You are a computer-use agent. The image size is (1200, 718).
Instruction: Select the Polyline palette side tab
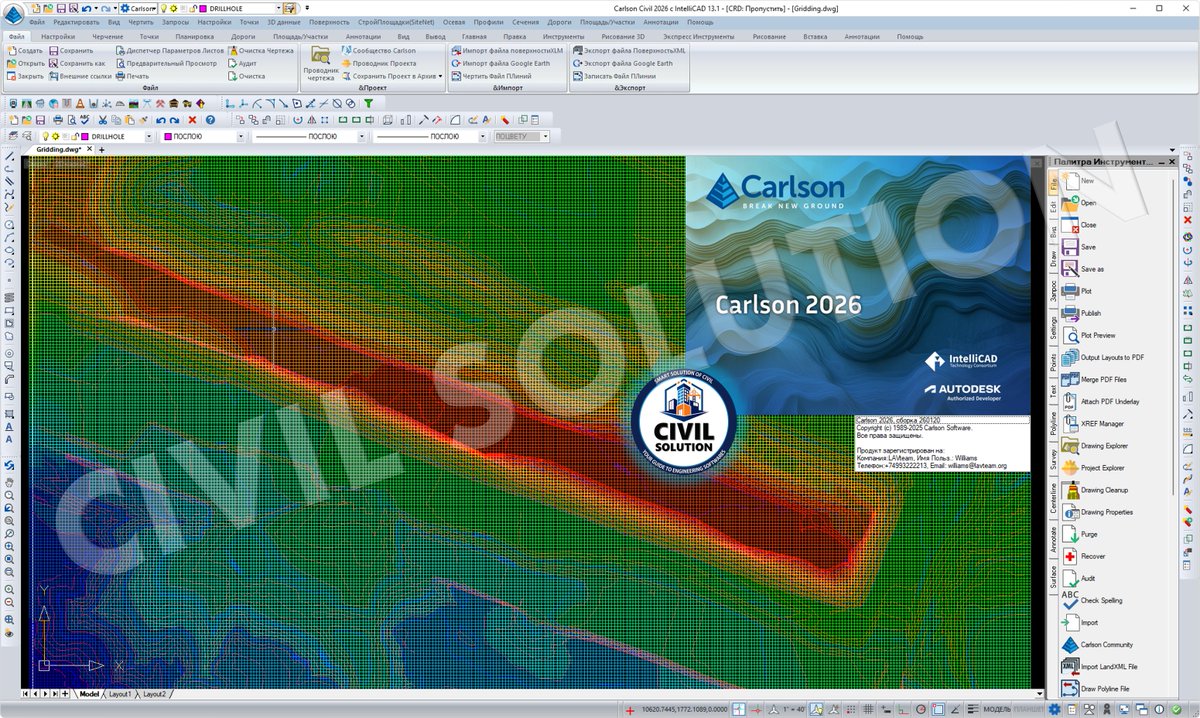pos(1053,425)
